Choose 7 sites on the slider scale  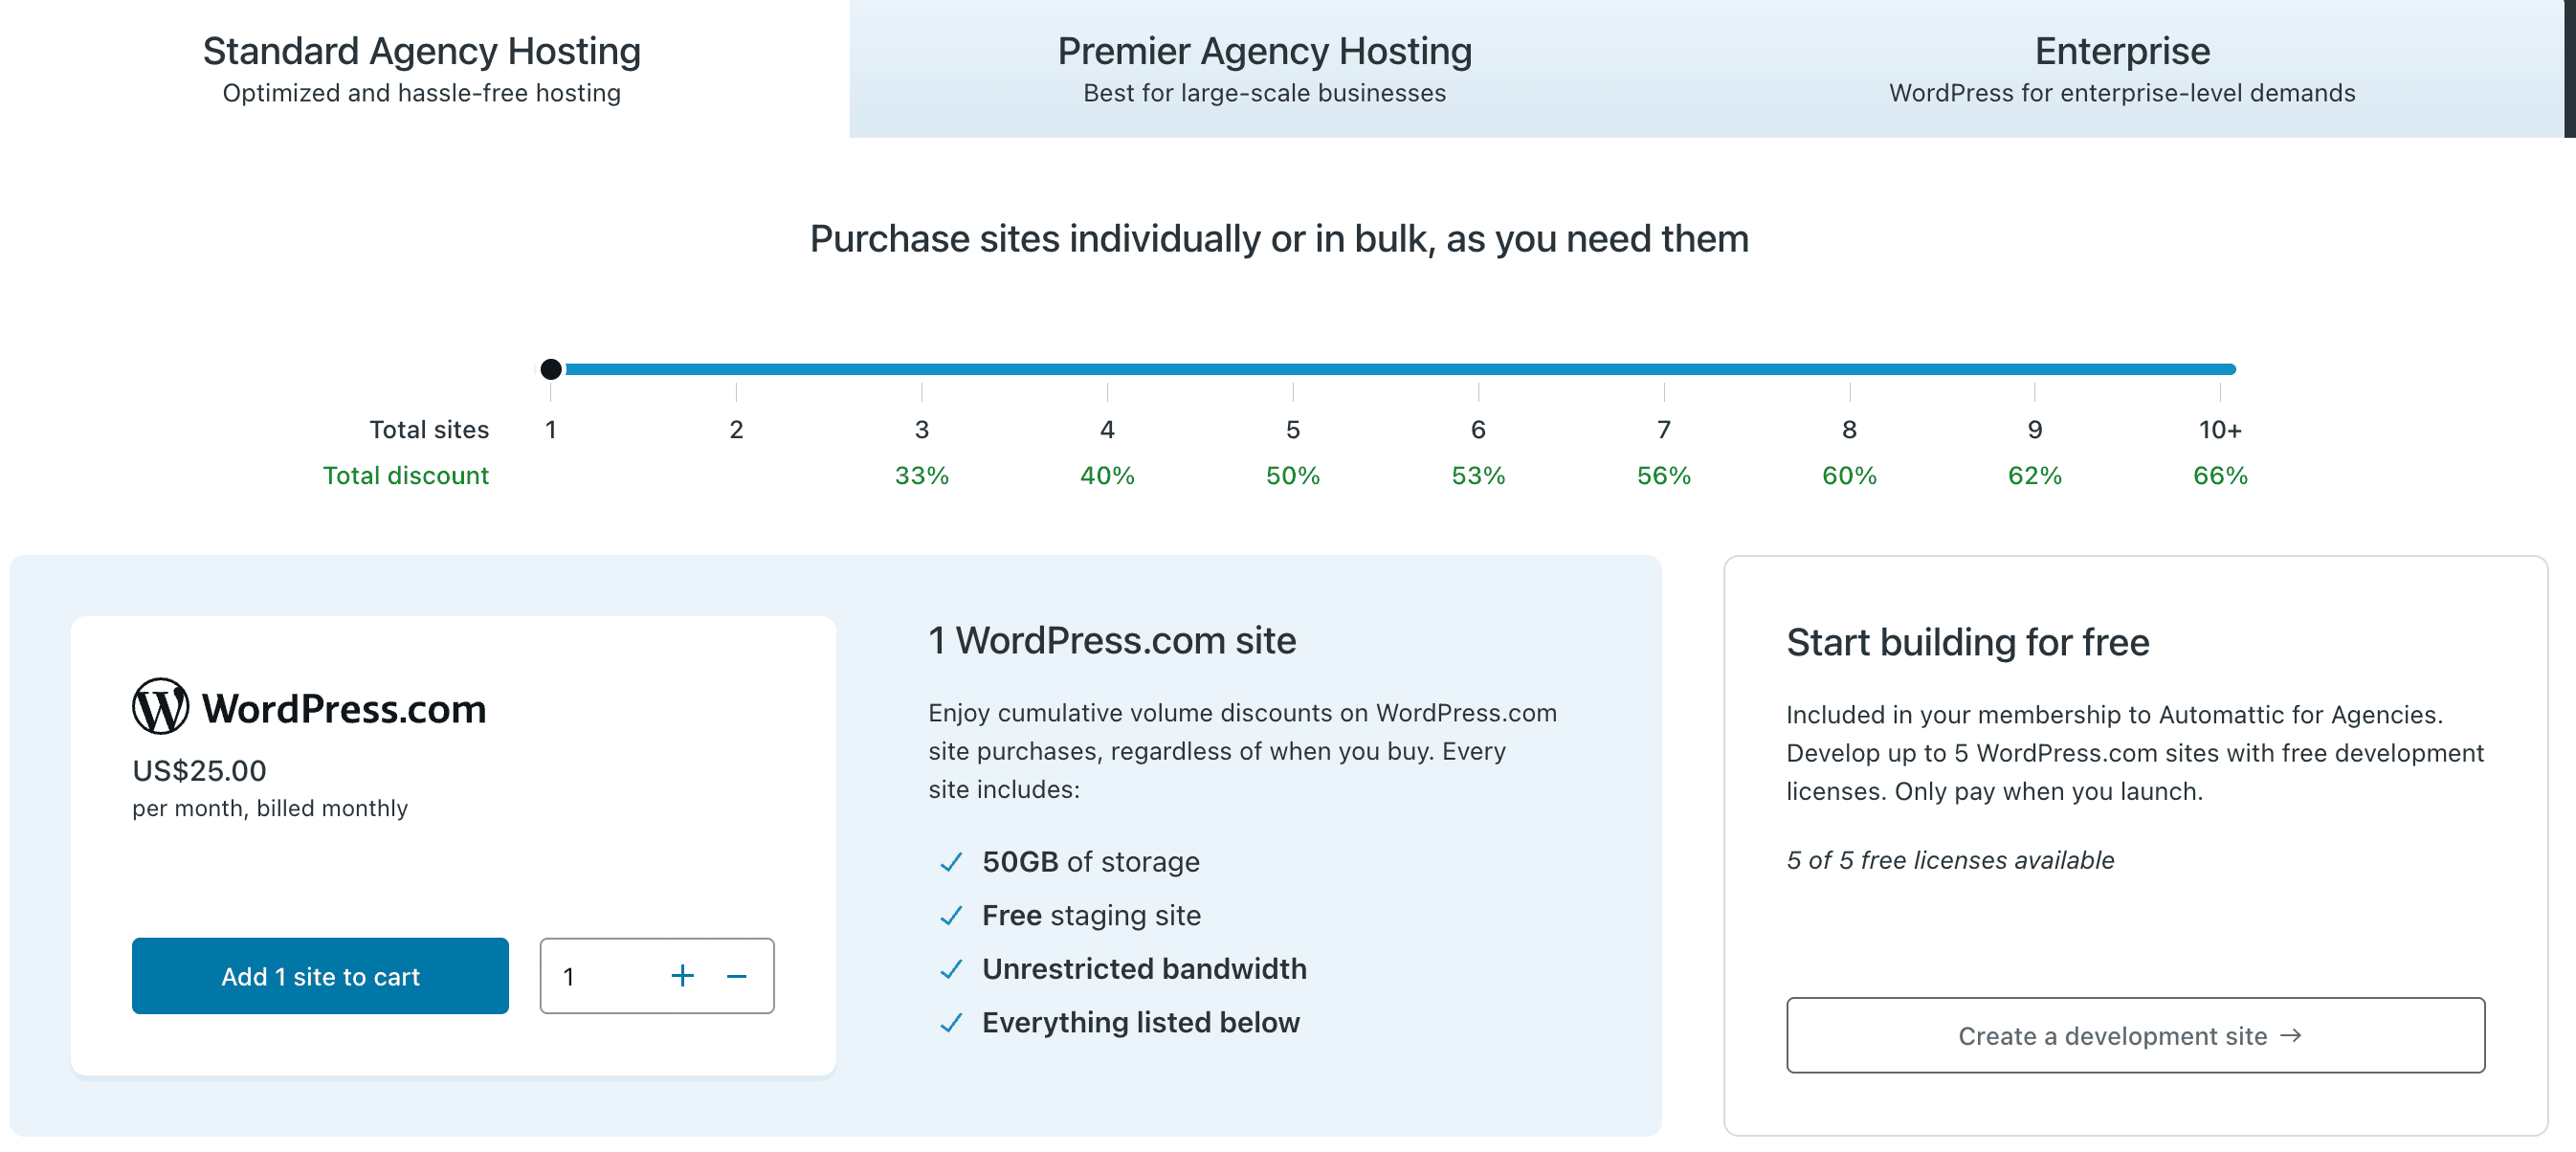[x=1664, y=430]
